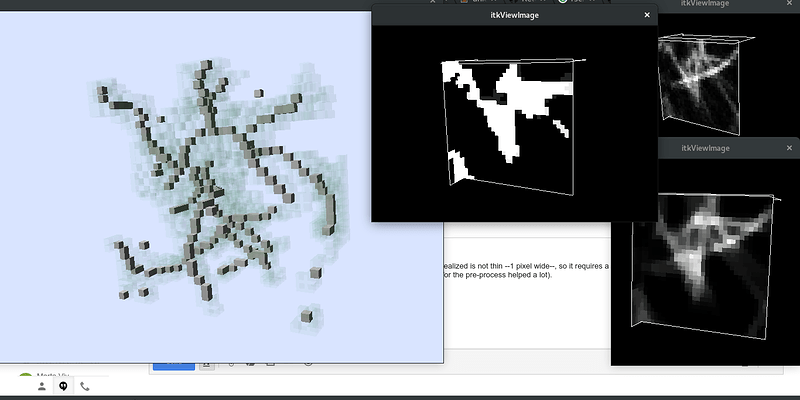The width and height of the screenshot is (800, 400).
Task: Click the icon right of the blue button
Action: [206, 366]
